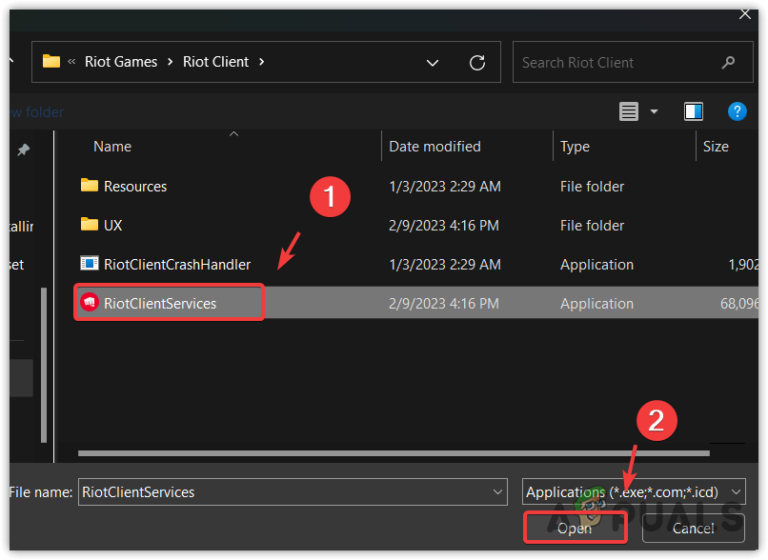Toggle the preview pane icon

pyautogui.click(x=693, y=112)
